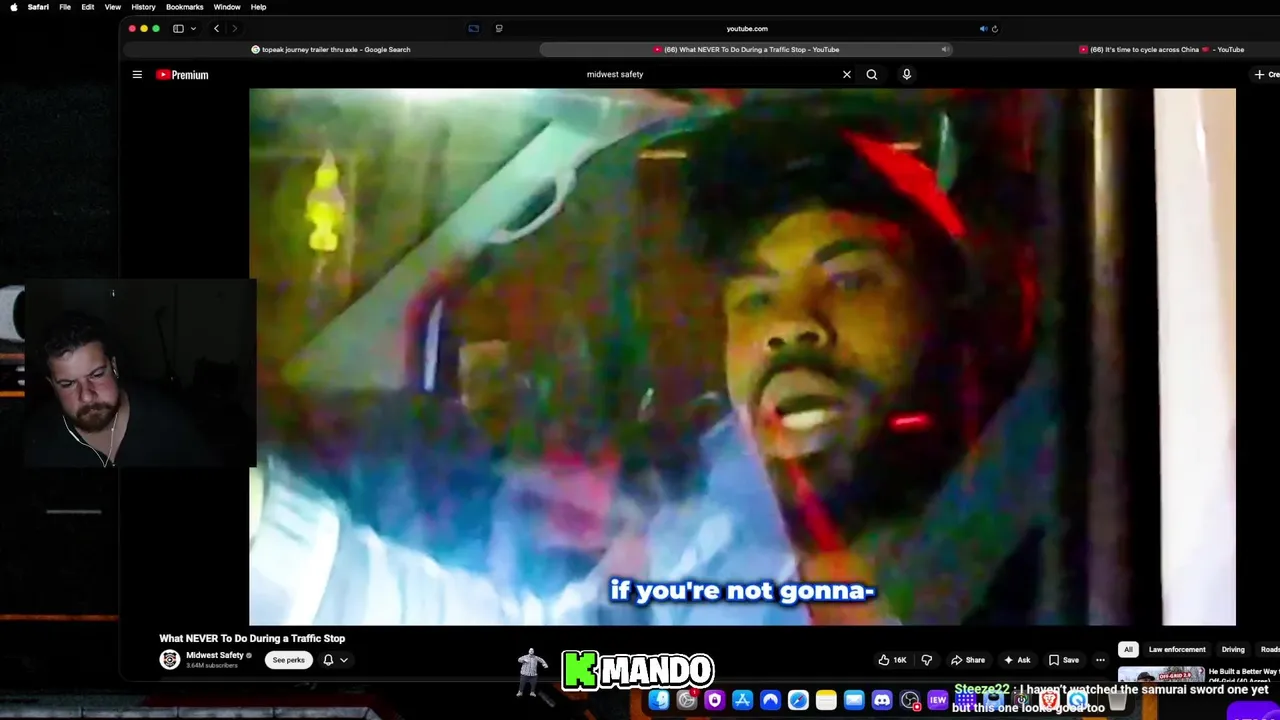Viewport: 1280px width, 720px height.
Task: Expand the notification options chevron
Action: [344, 660]
